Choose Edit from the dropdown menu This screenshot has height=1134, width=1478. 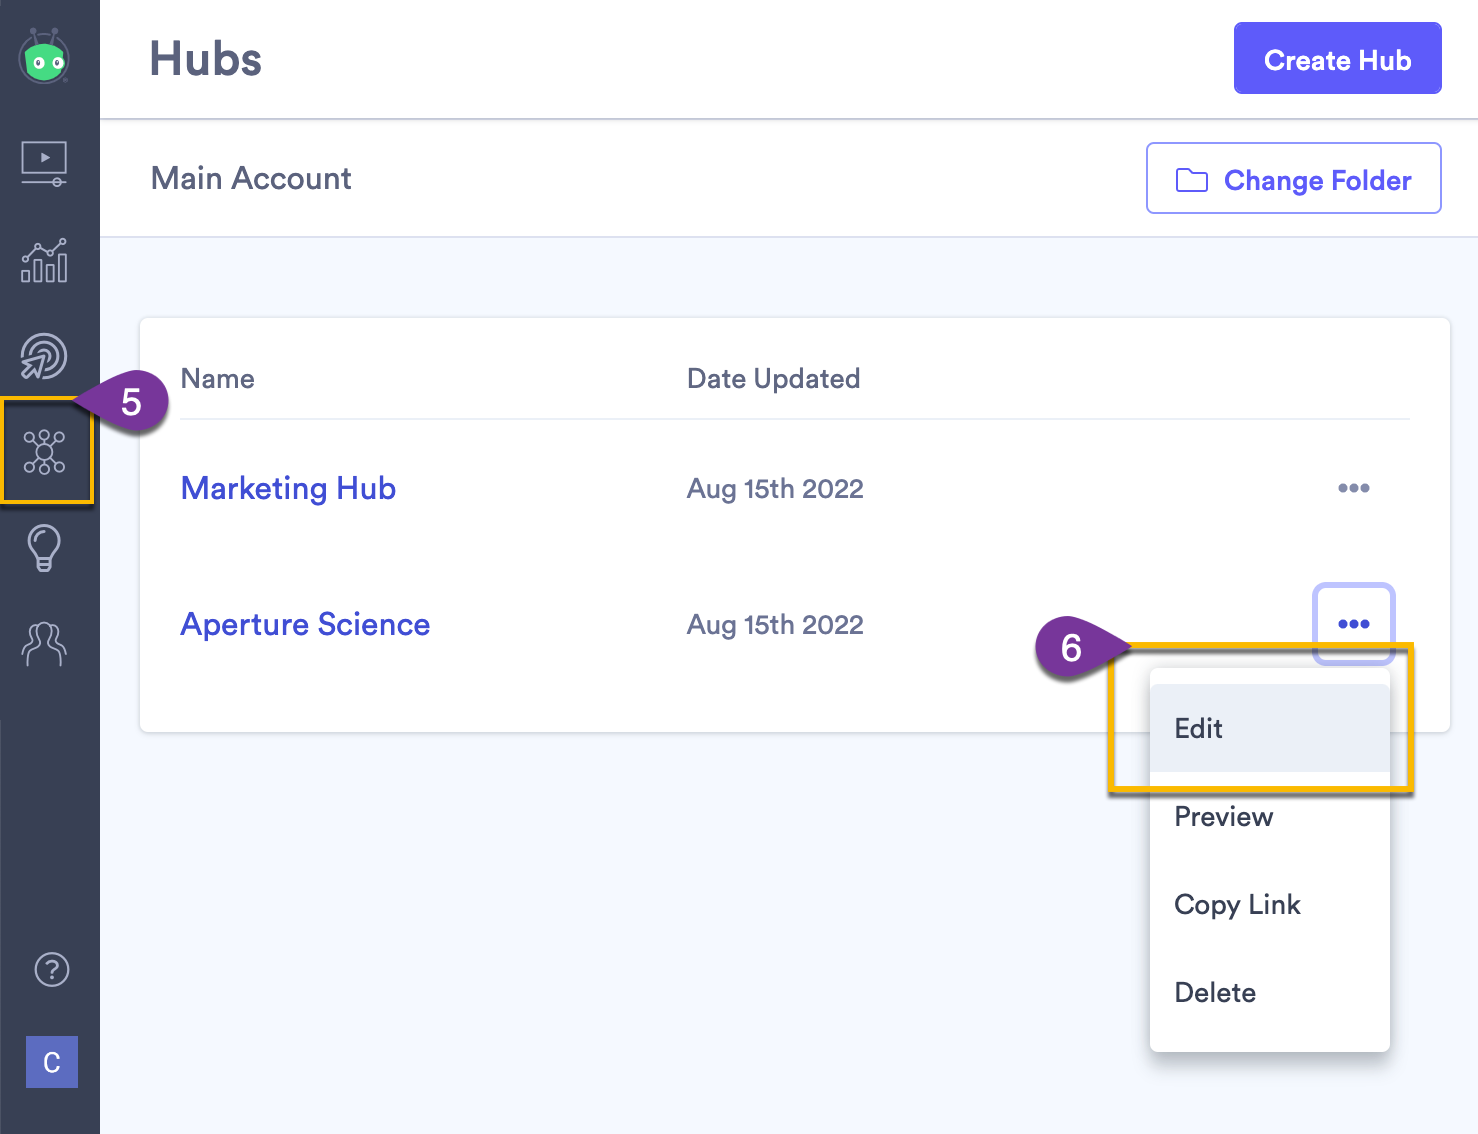click(1269, 728)
